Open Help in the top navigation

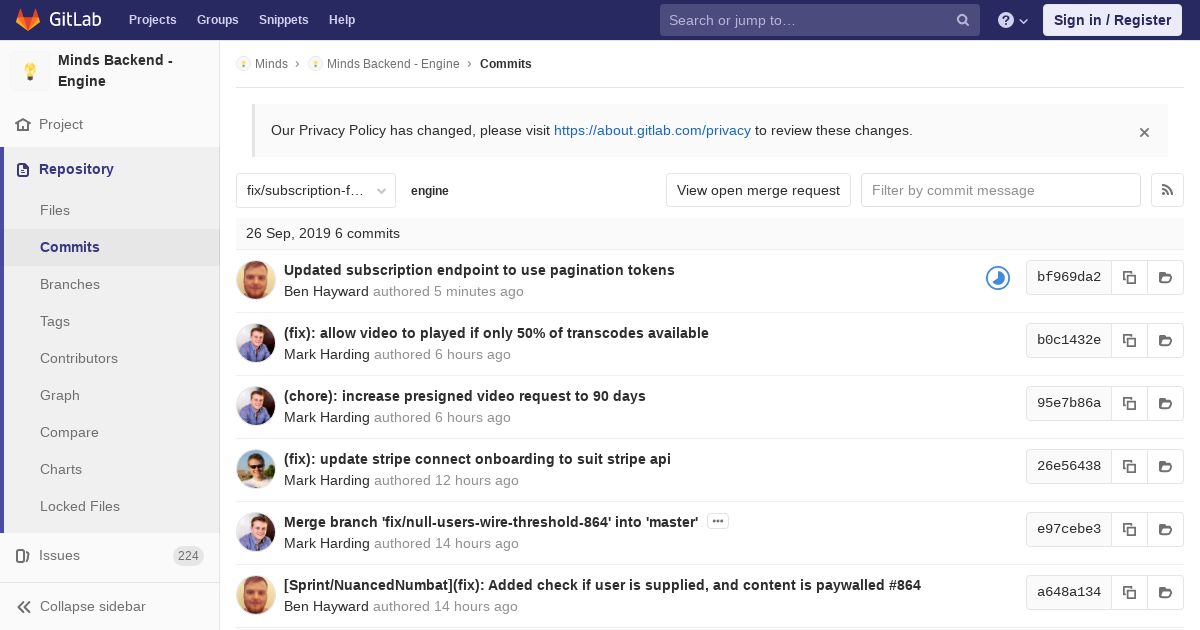click(342, 20)
